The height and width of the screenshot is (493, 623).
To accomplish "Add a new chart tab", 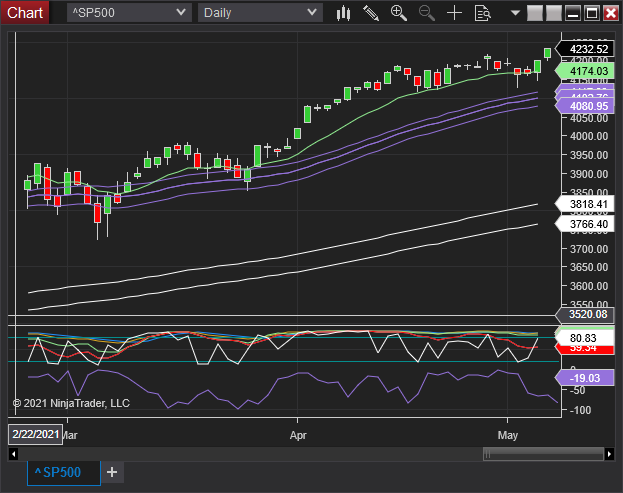I will pyautogui.click(x=112, y=472).
